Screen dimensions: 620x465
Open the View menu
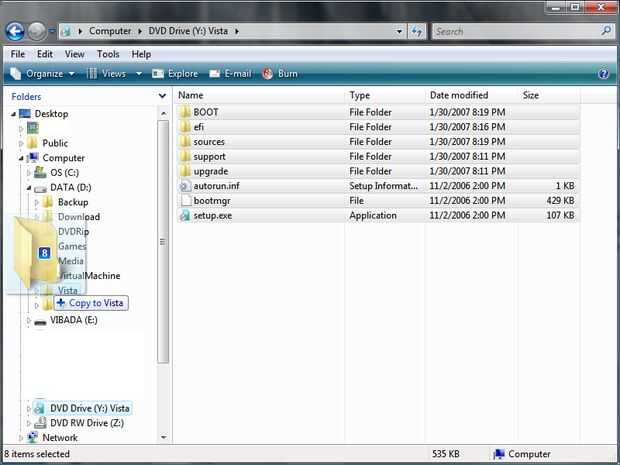click(74, 54)
